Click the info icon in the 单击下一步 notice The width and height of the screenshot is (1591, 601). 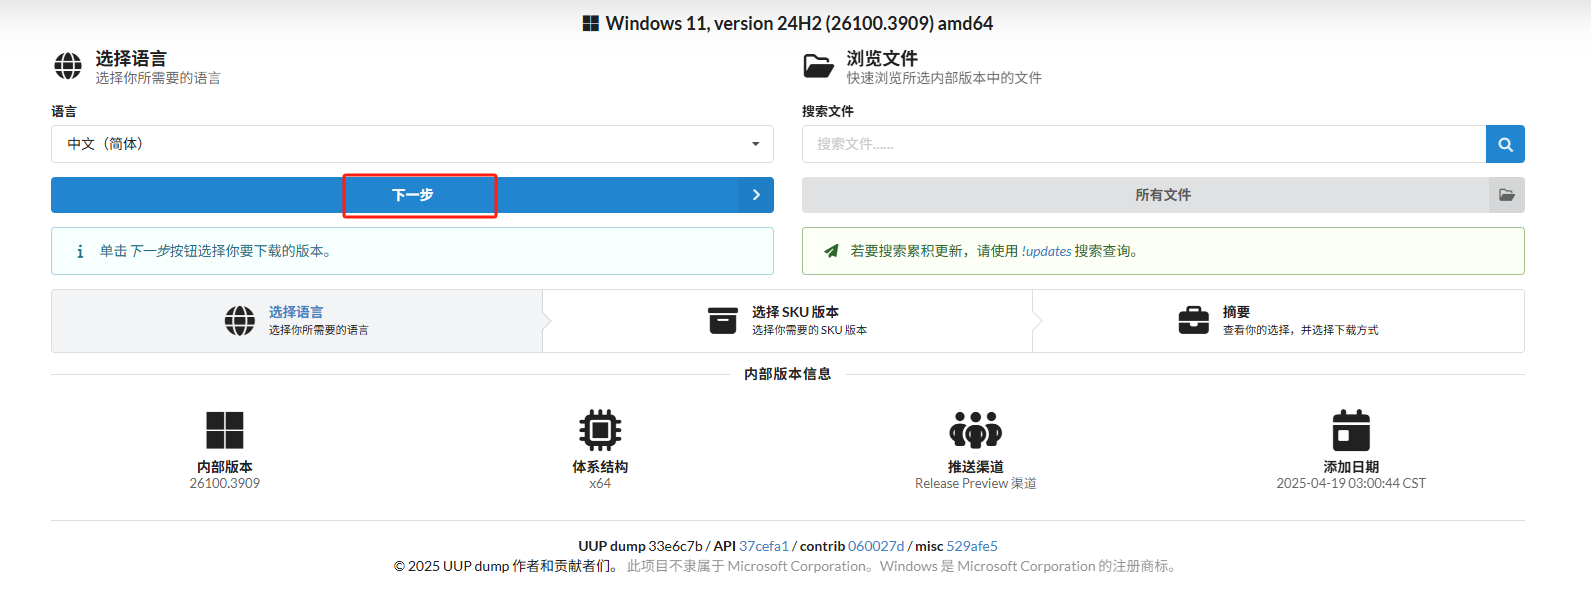pos(80,251)
